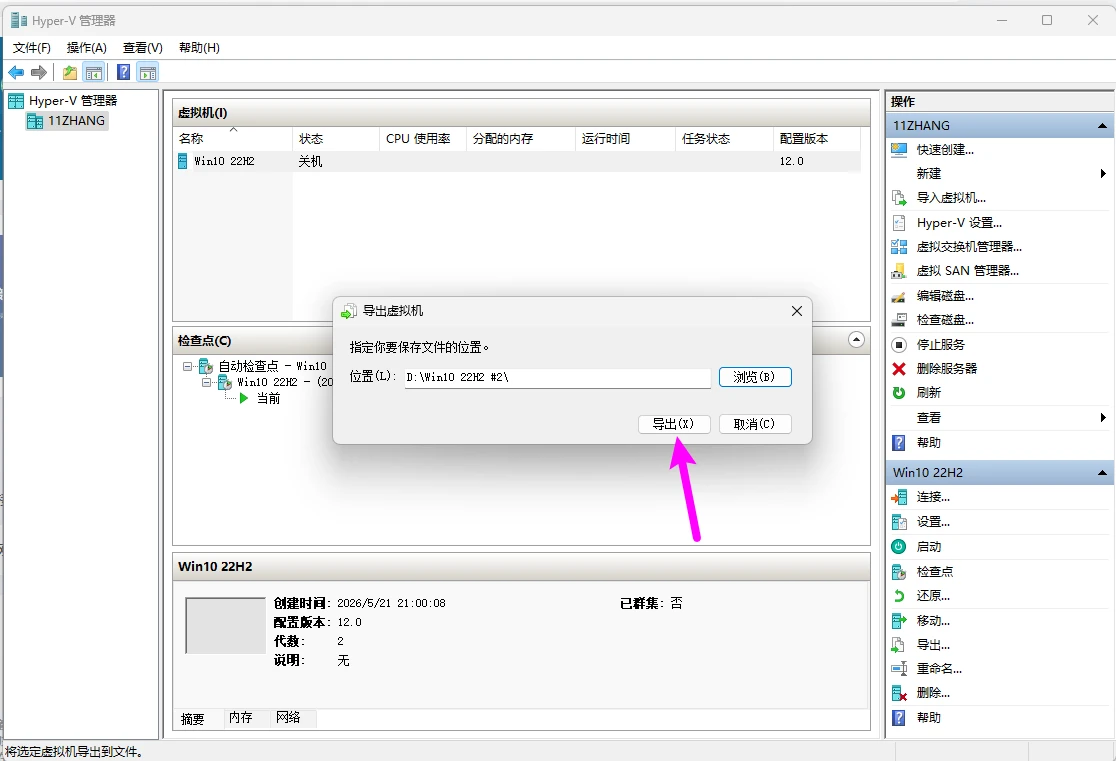The height and width of the screenshot is (761, 1116).
Task: Click the Forward arrow in the toolbar
Action: pos(39,73)
